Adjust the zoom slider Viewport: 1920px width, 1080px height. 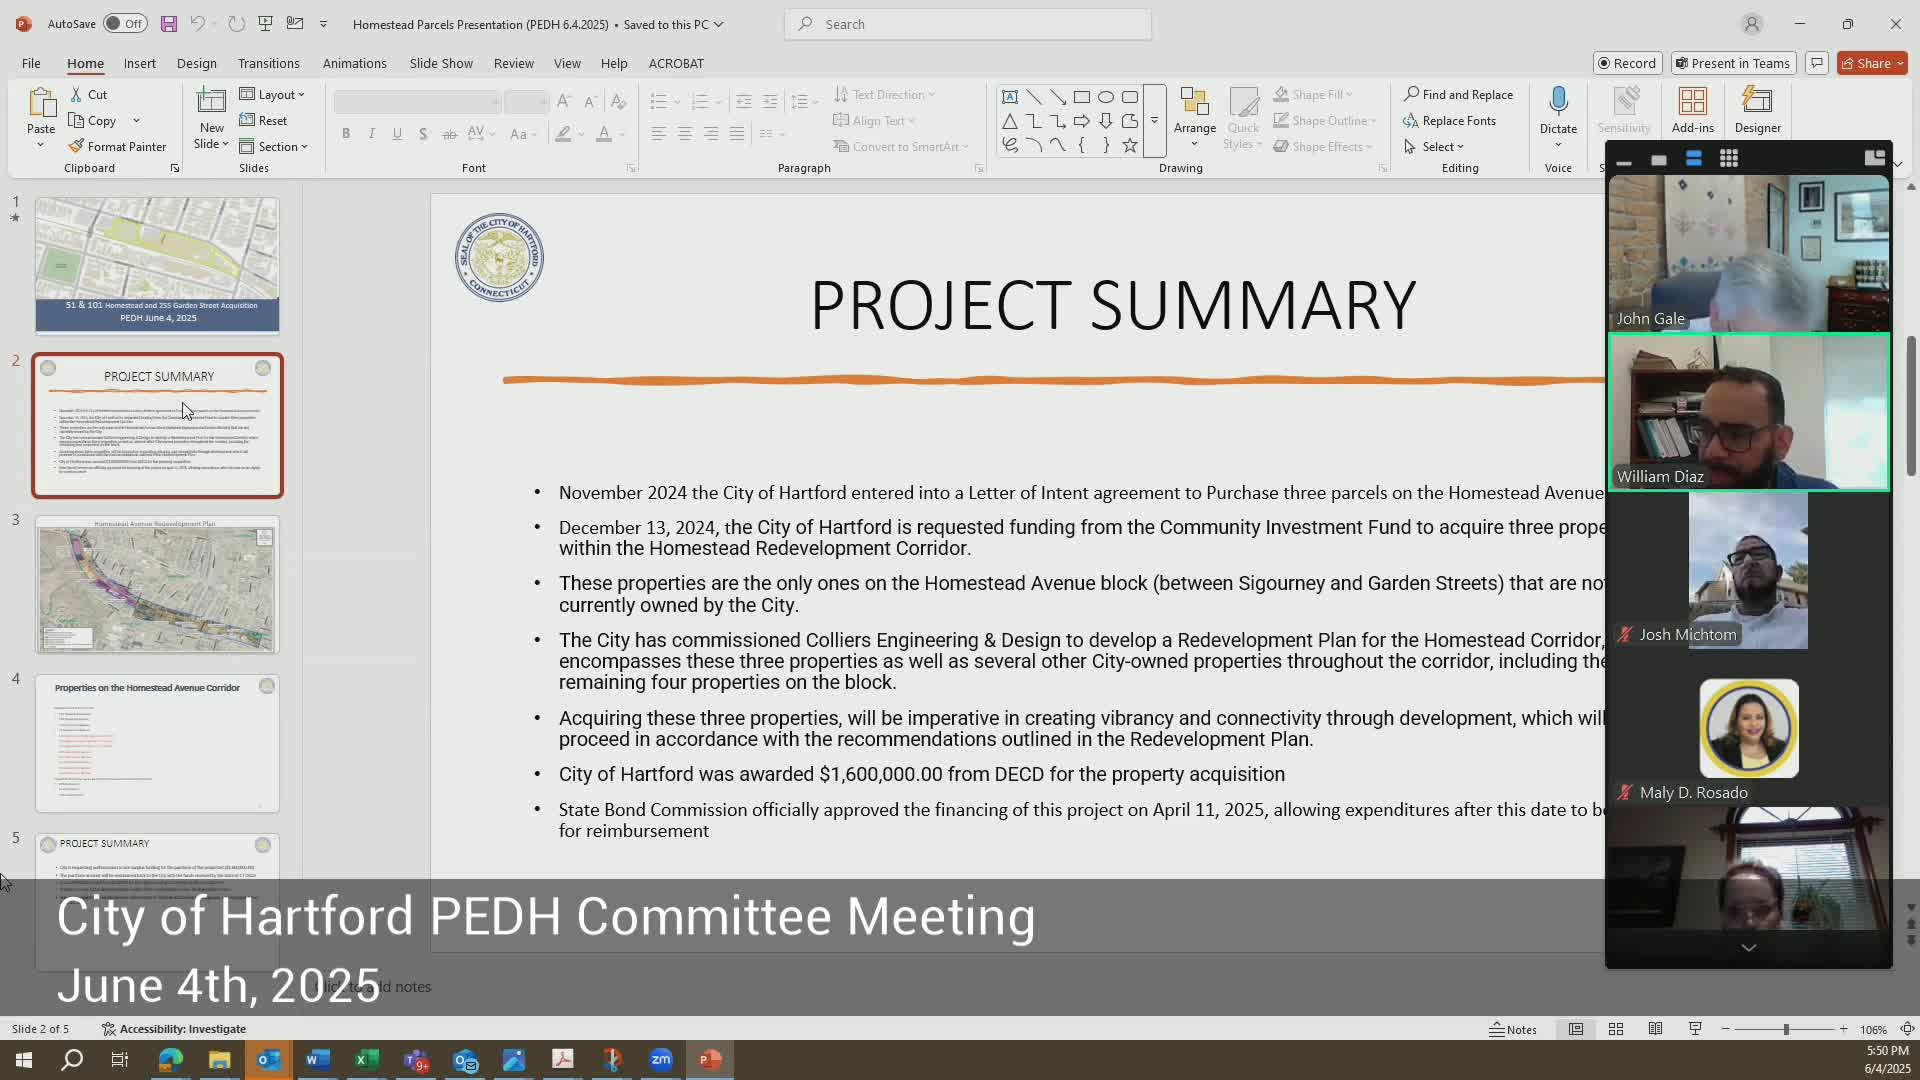coord(1786,1029)
